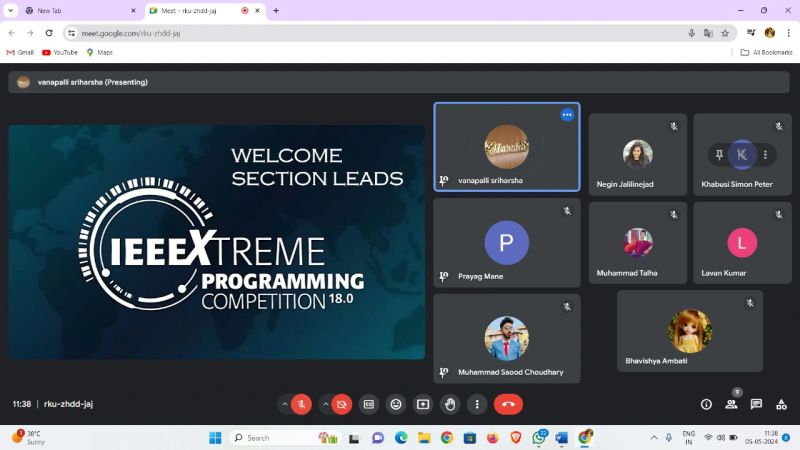Open meeting details info icon
This screenshot has width=800, height=450.
(706, 404)
